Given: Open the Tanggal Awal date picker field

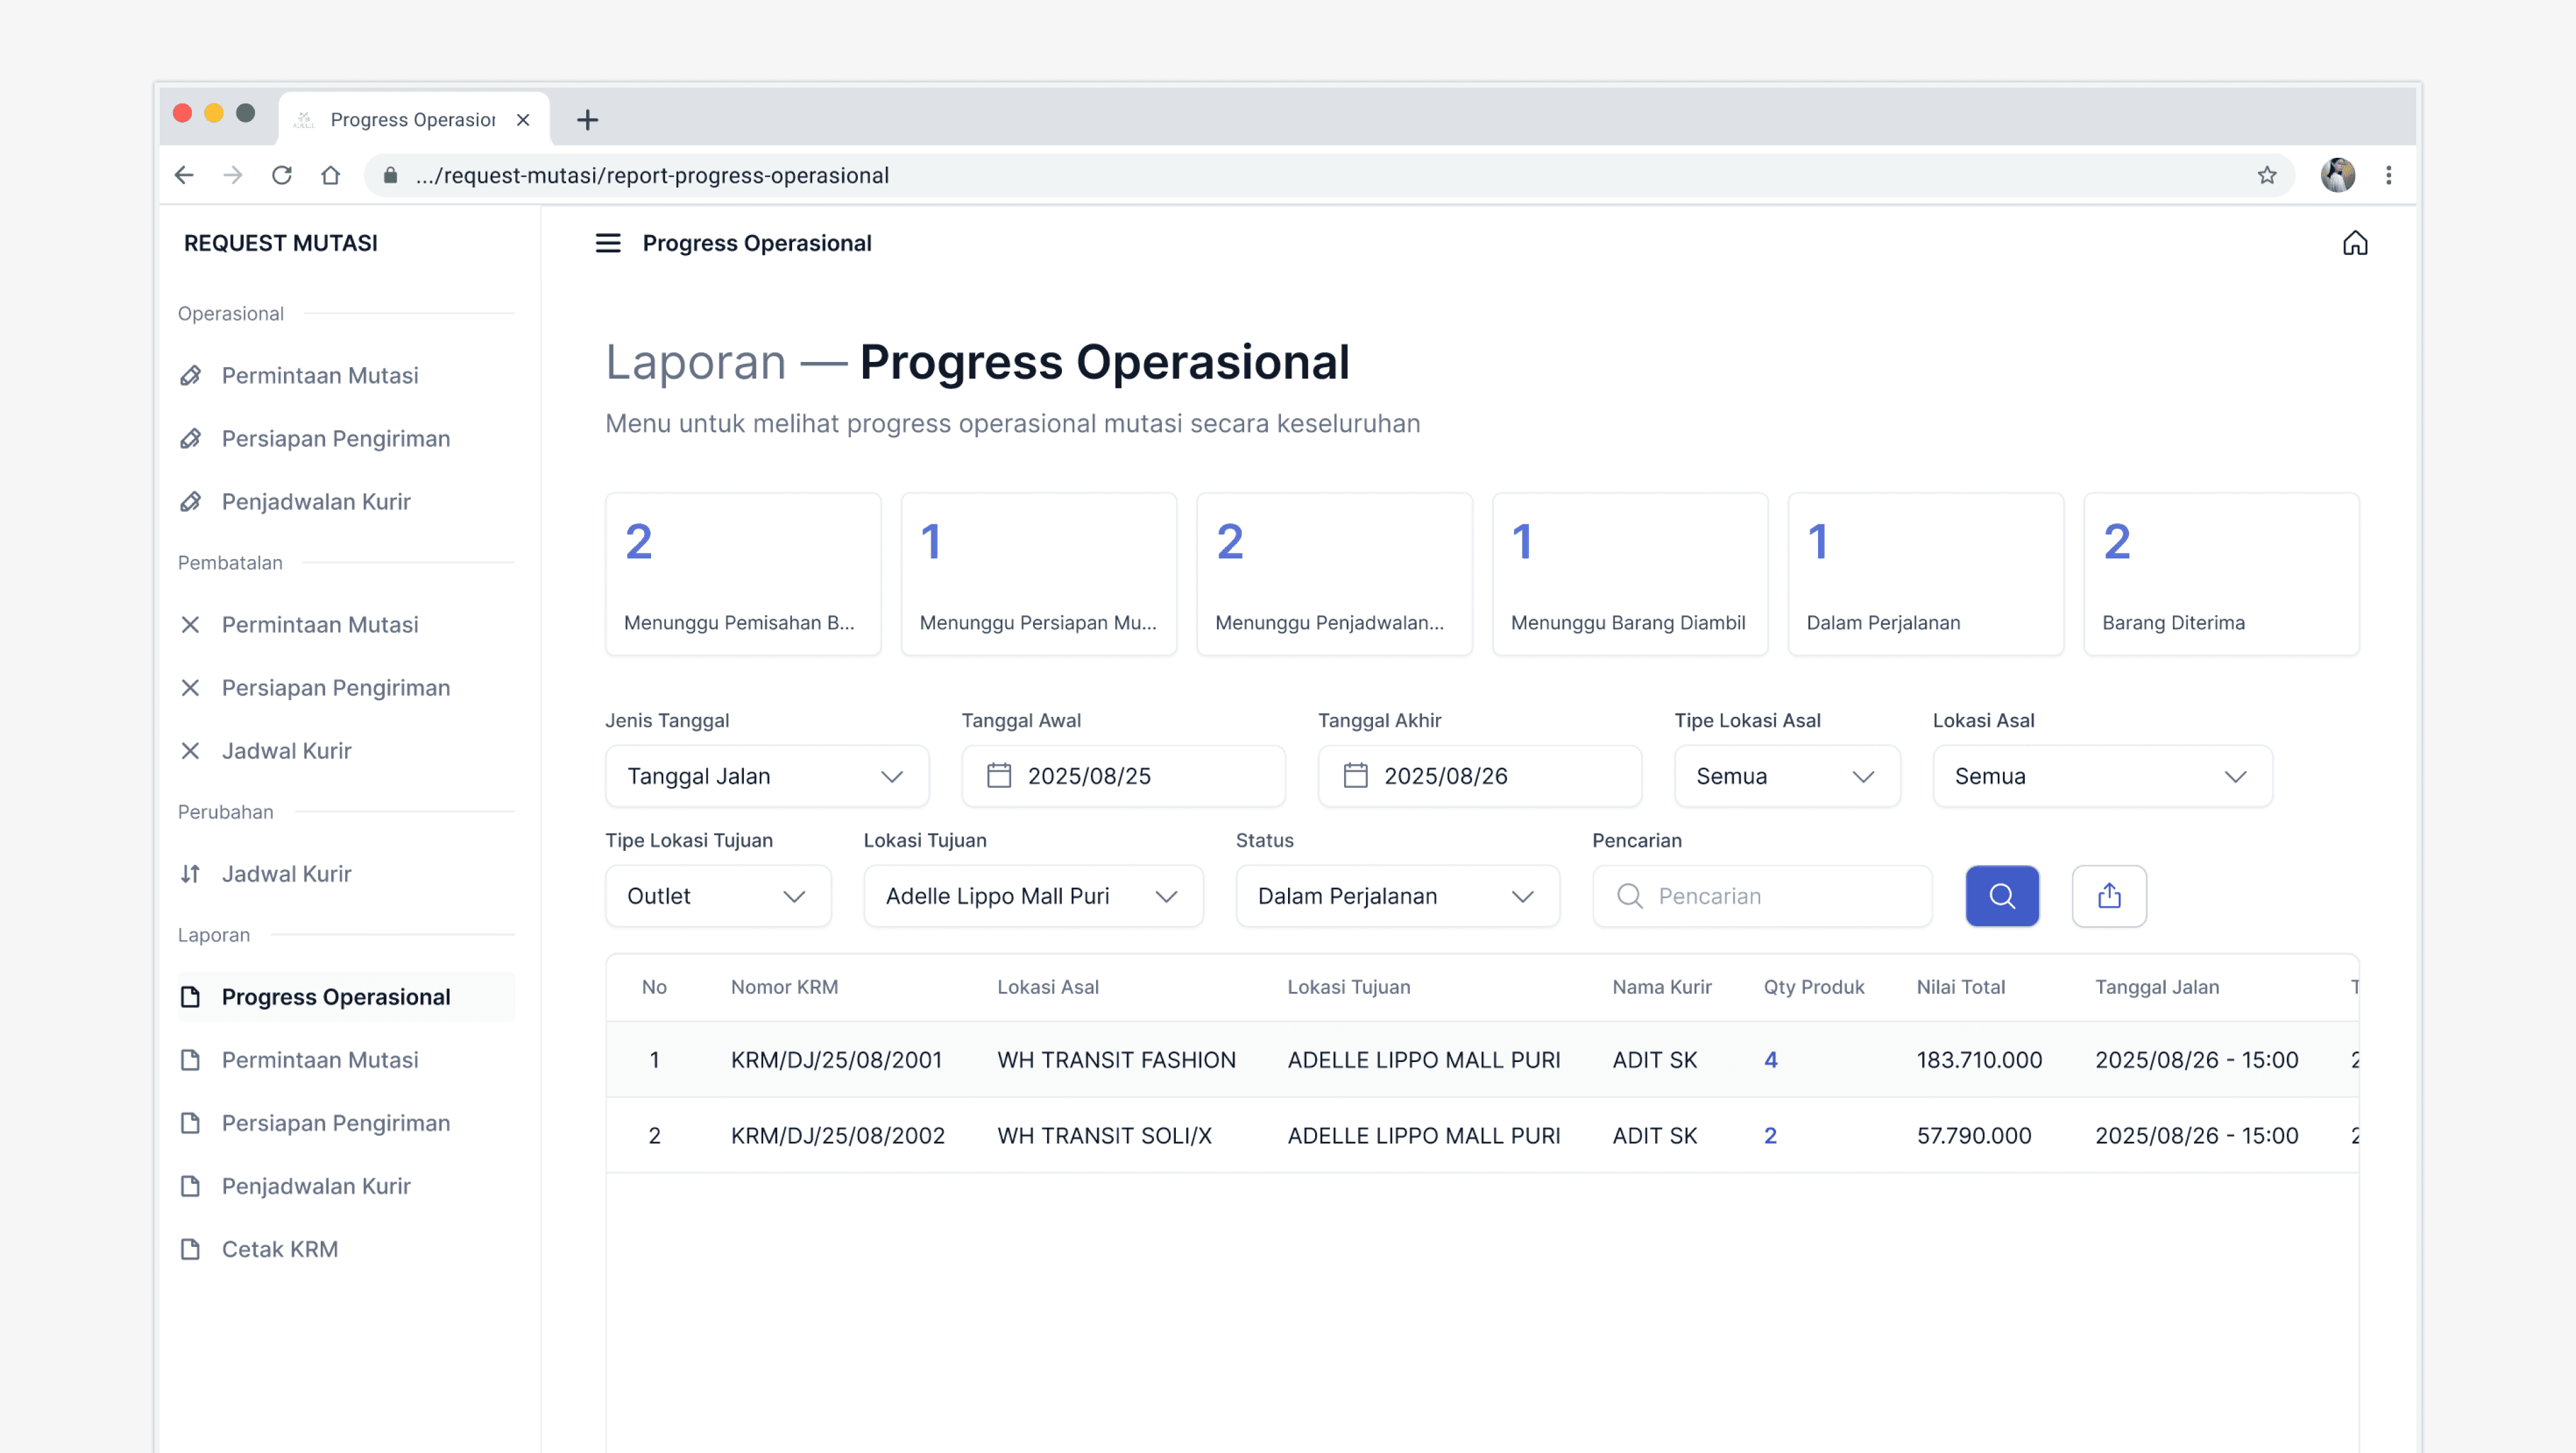Looking at the screenshot, I should 1122,775.
